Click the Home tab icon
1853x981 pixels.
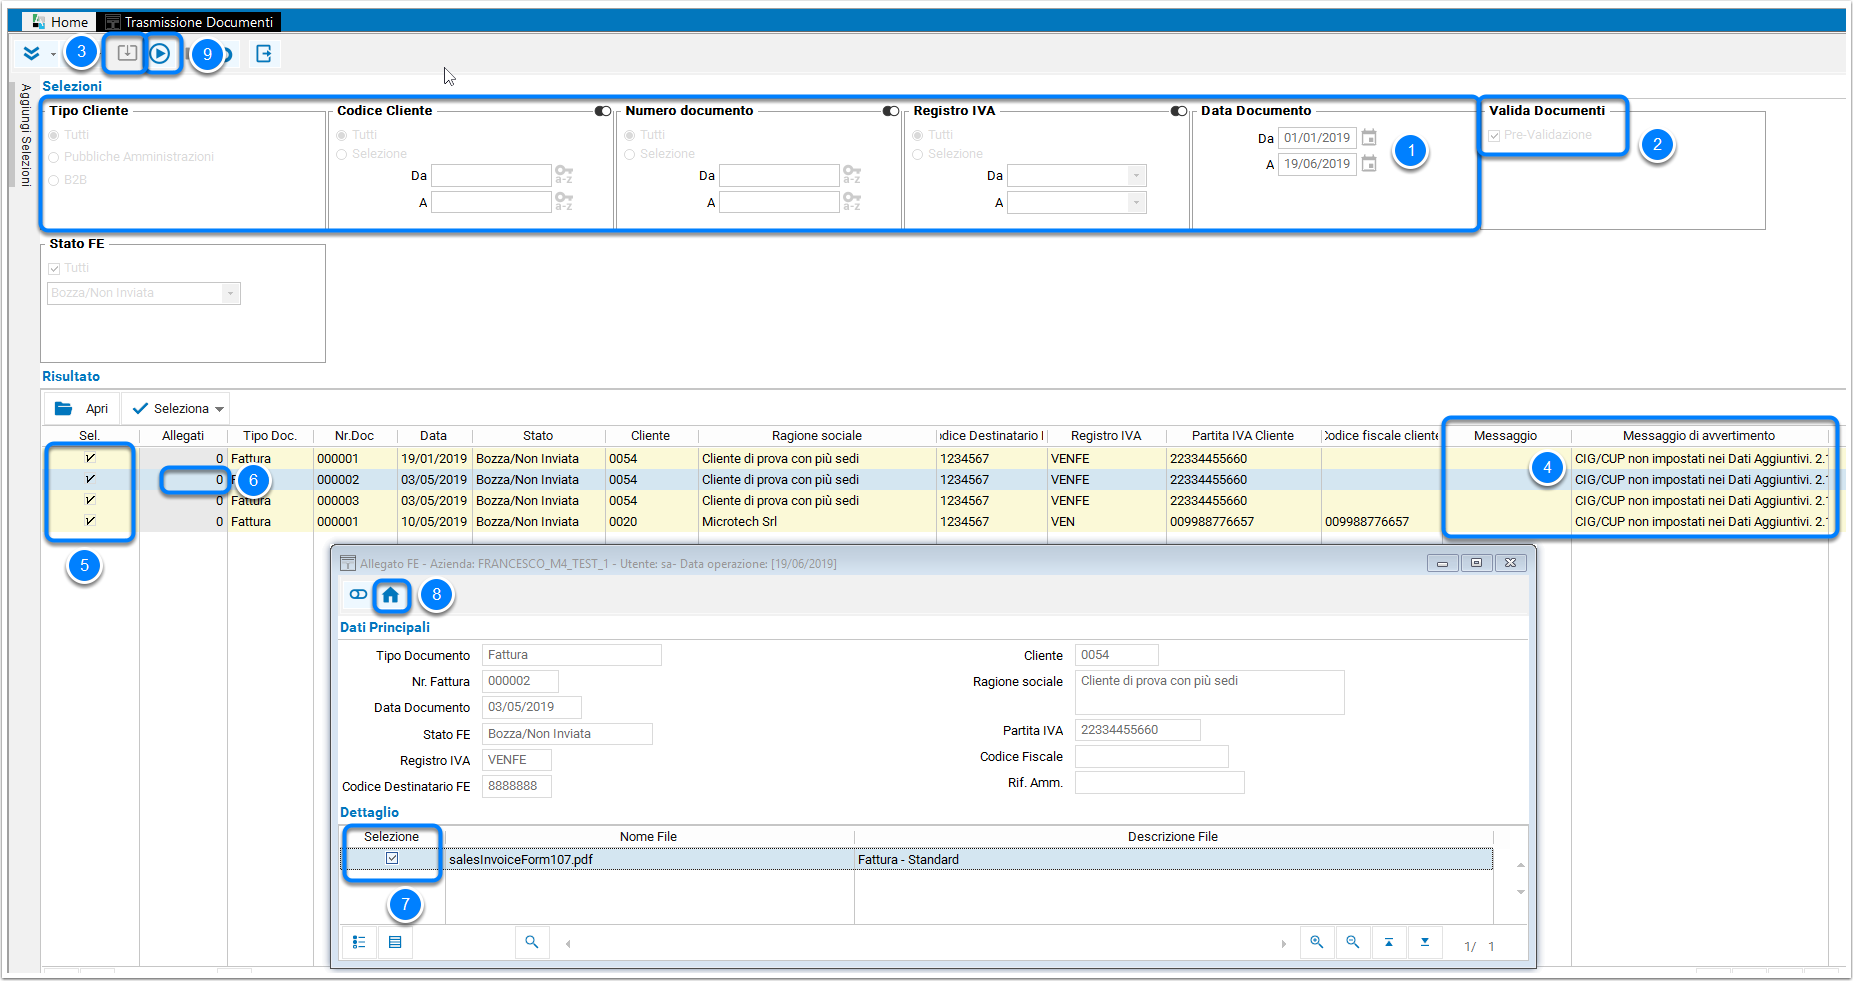38,21
